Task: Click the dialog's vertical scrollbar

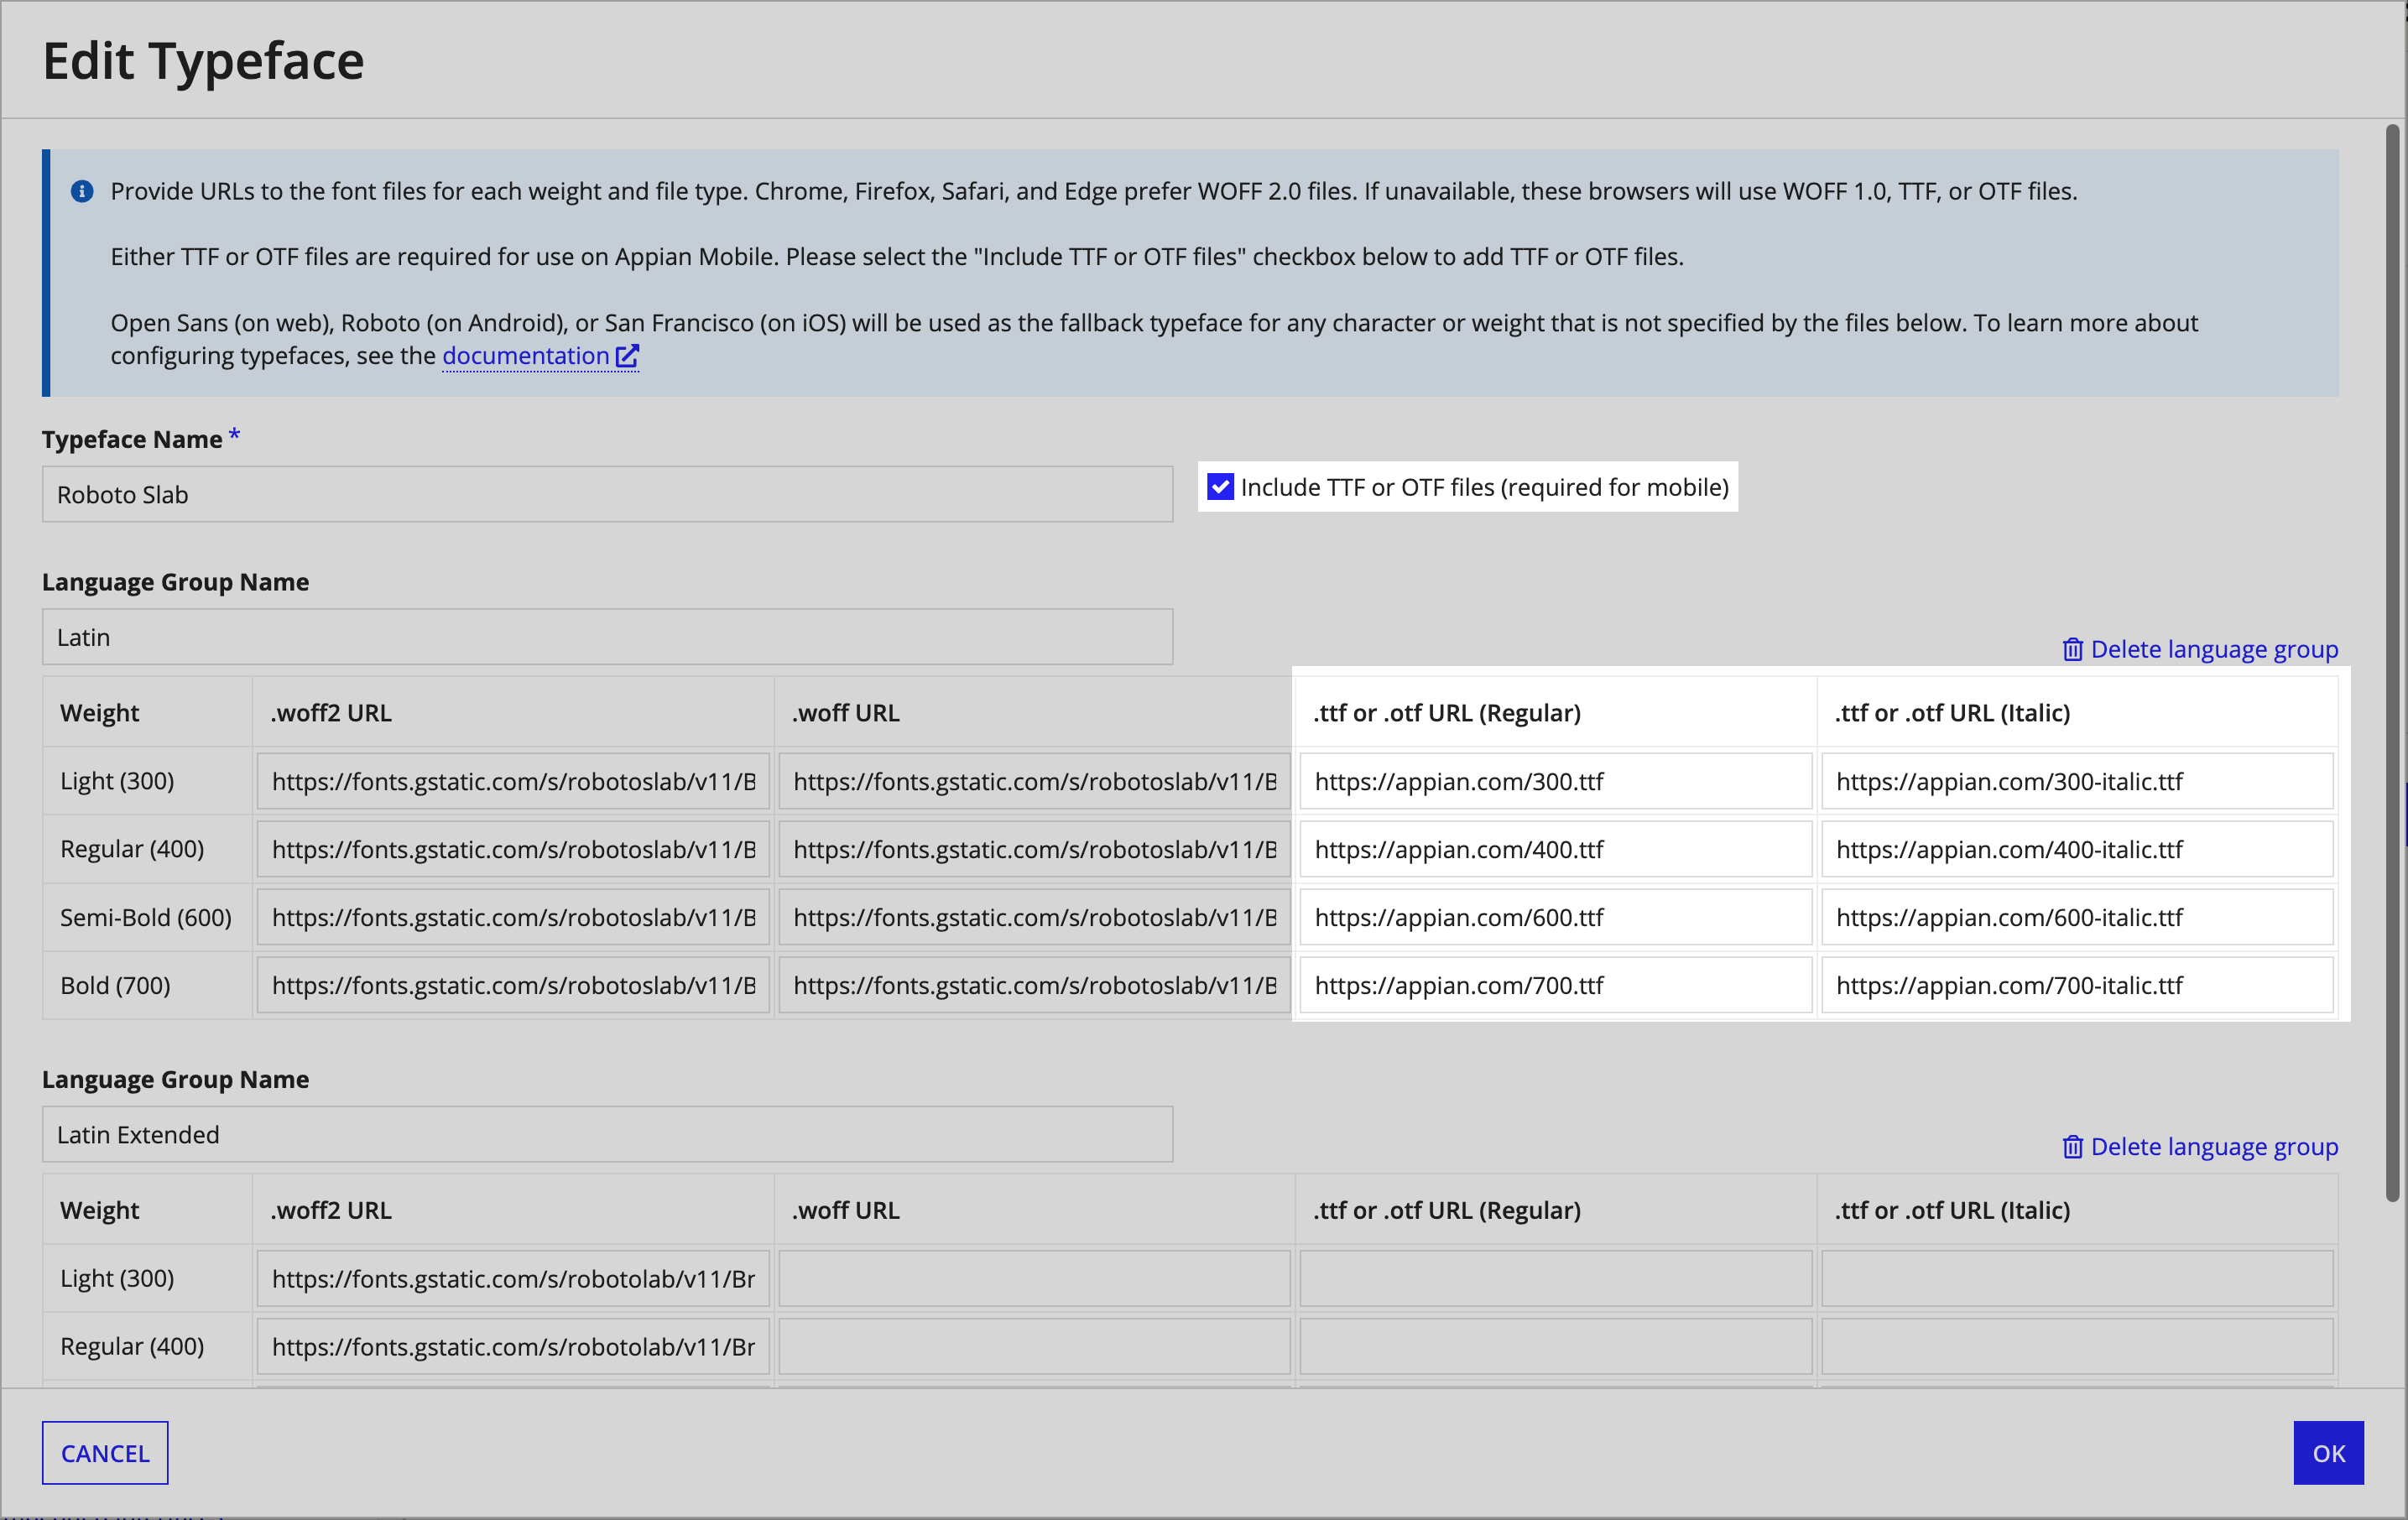Action: (2392, 662)
